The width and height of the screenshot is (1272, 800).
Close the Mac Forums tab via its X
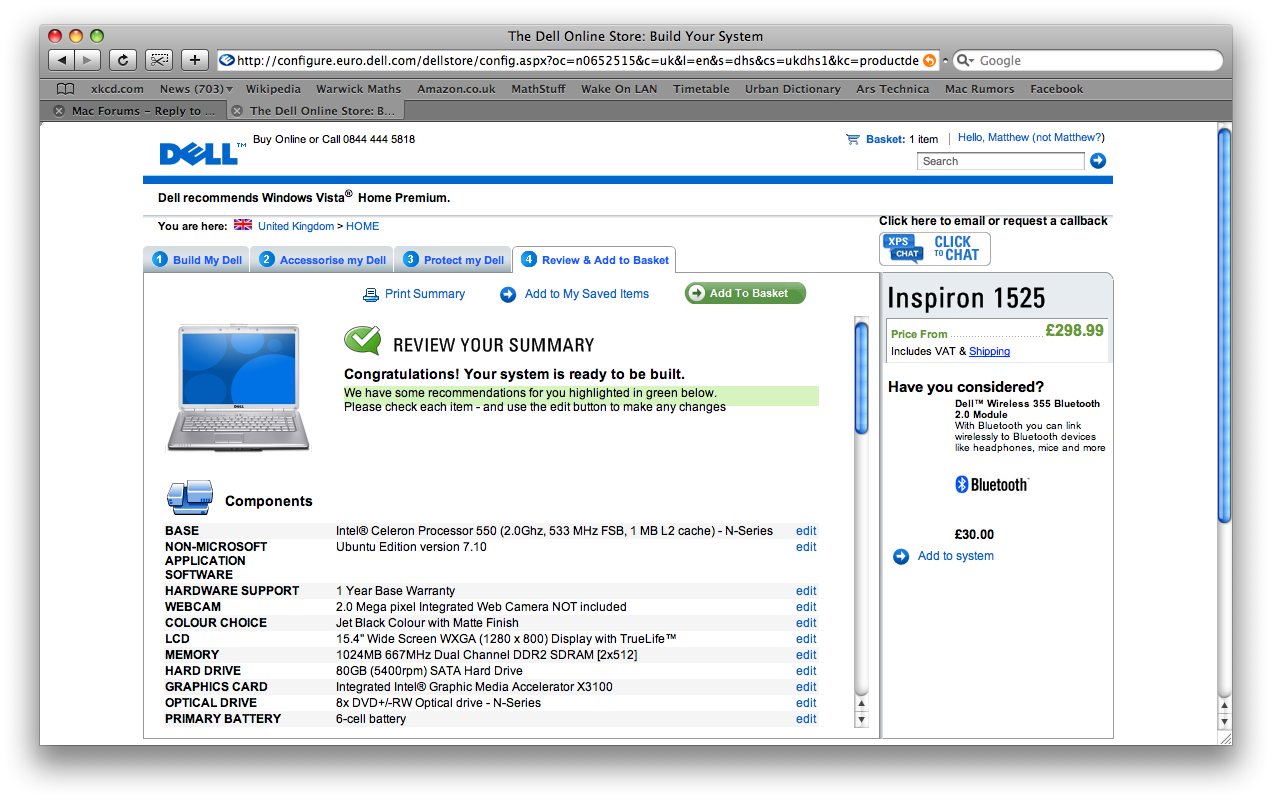[59, 111]
